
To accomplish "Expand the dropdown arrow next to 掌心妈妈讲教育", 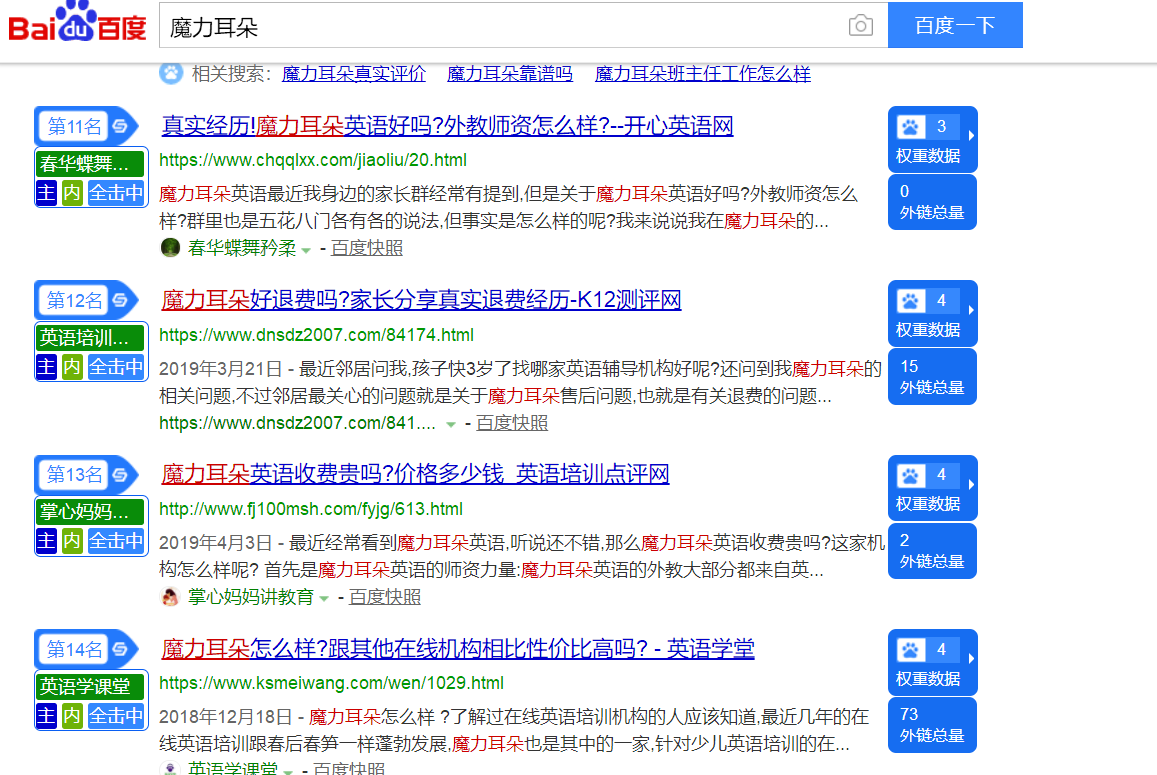I will [324, 599].
